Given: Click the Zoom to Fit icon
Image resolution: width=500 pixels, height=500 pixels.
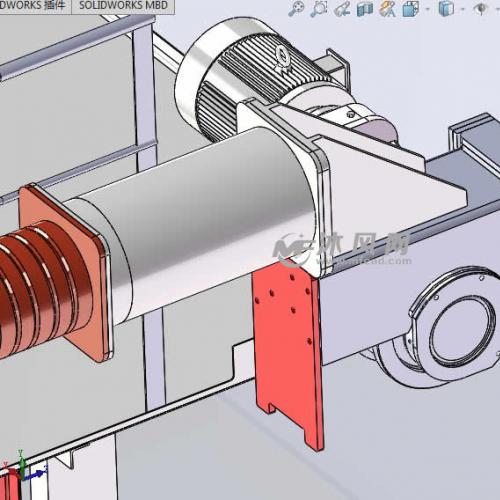Looking at the screenshot, I should [x=296, y=9].
